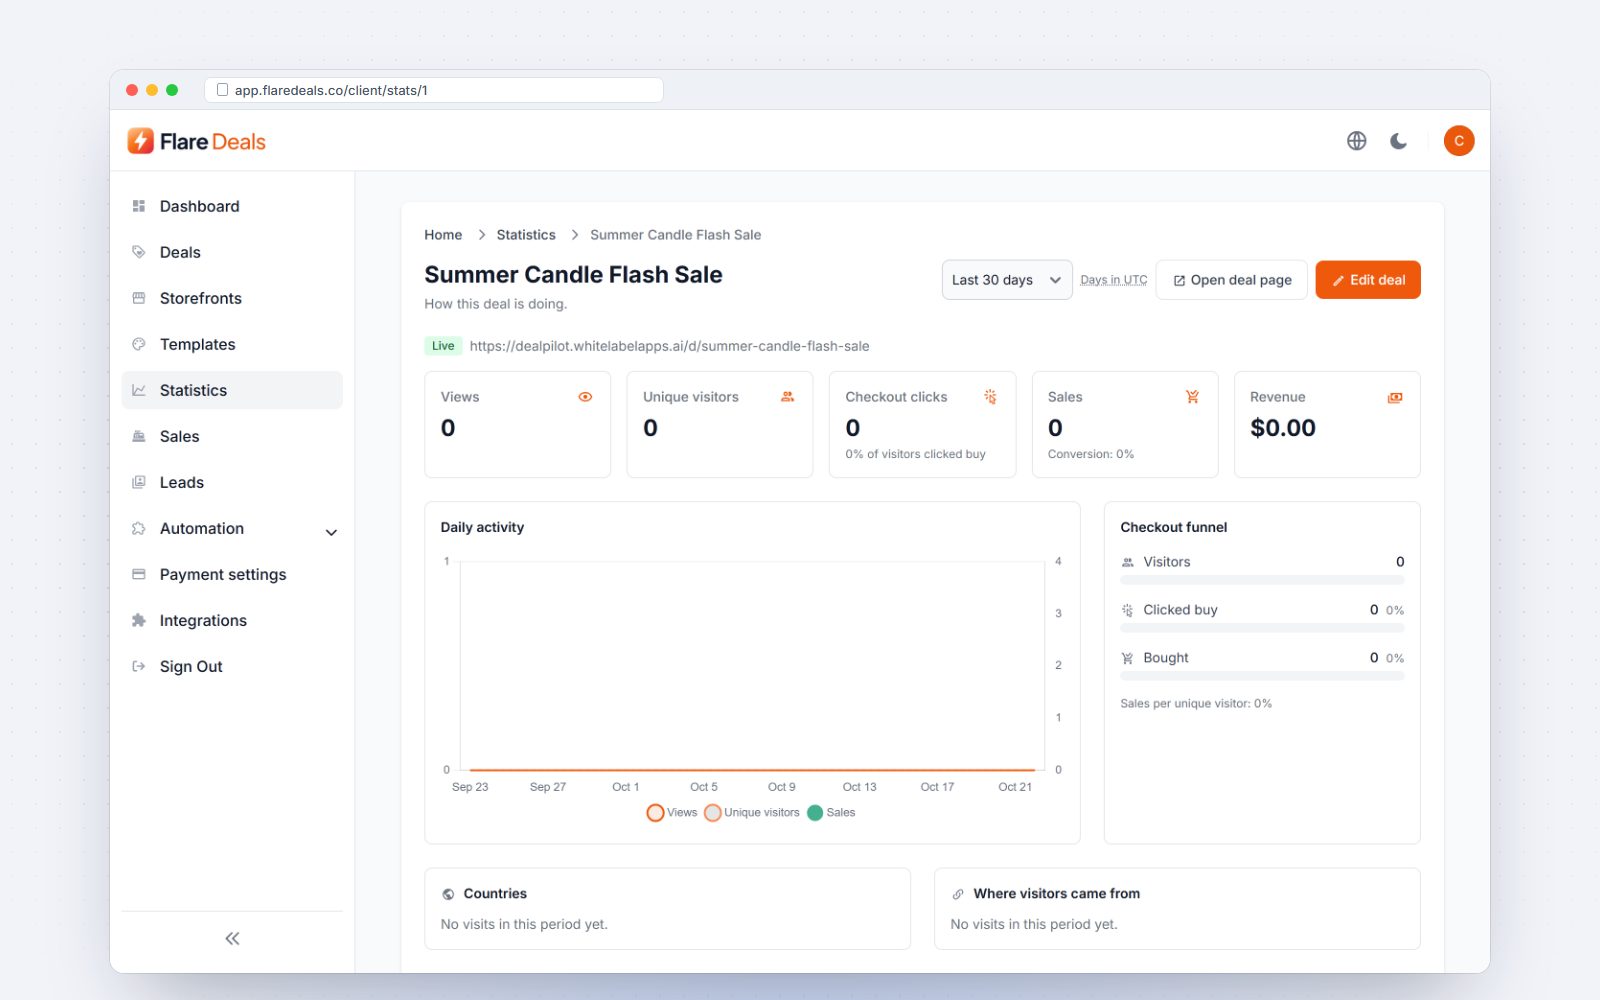
Task: Click the Integrations puzzle icon
Action: (139, 620)
